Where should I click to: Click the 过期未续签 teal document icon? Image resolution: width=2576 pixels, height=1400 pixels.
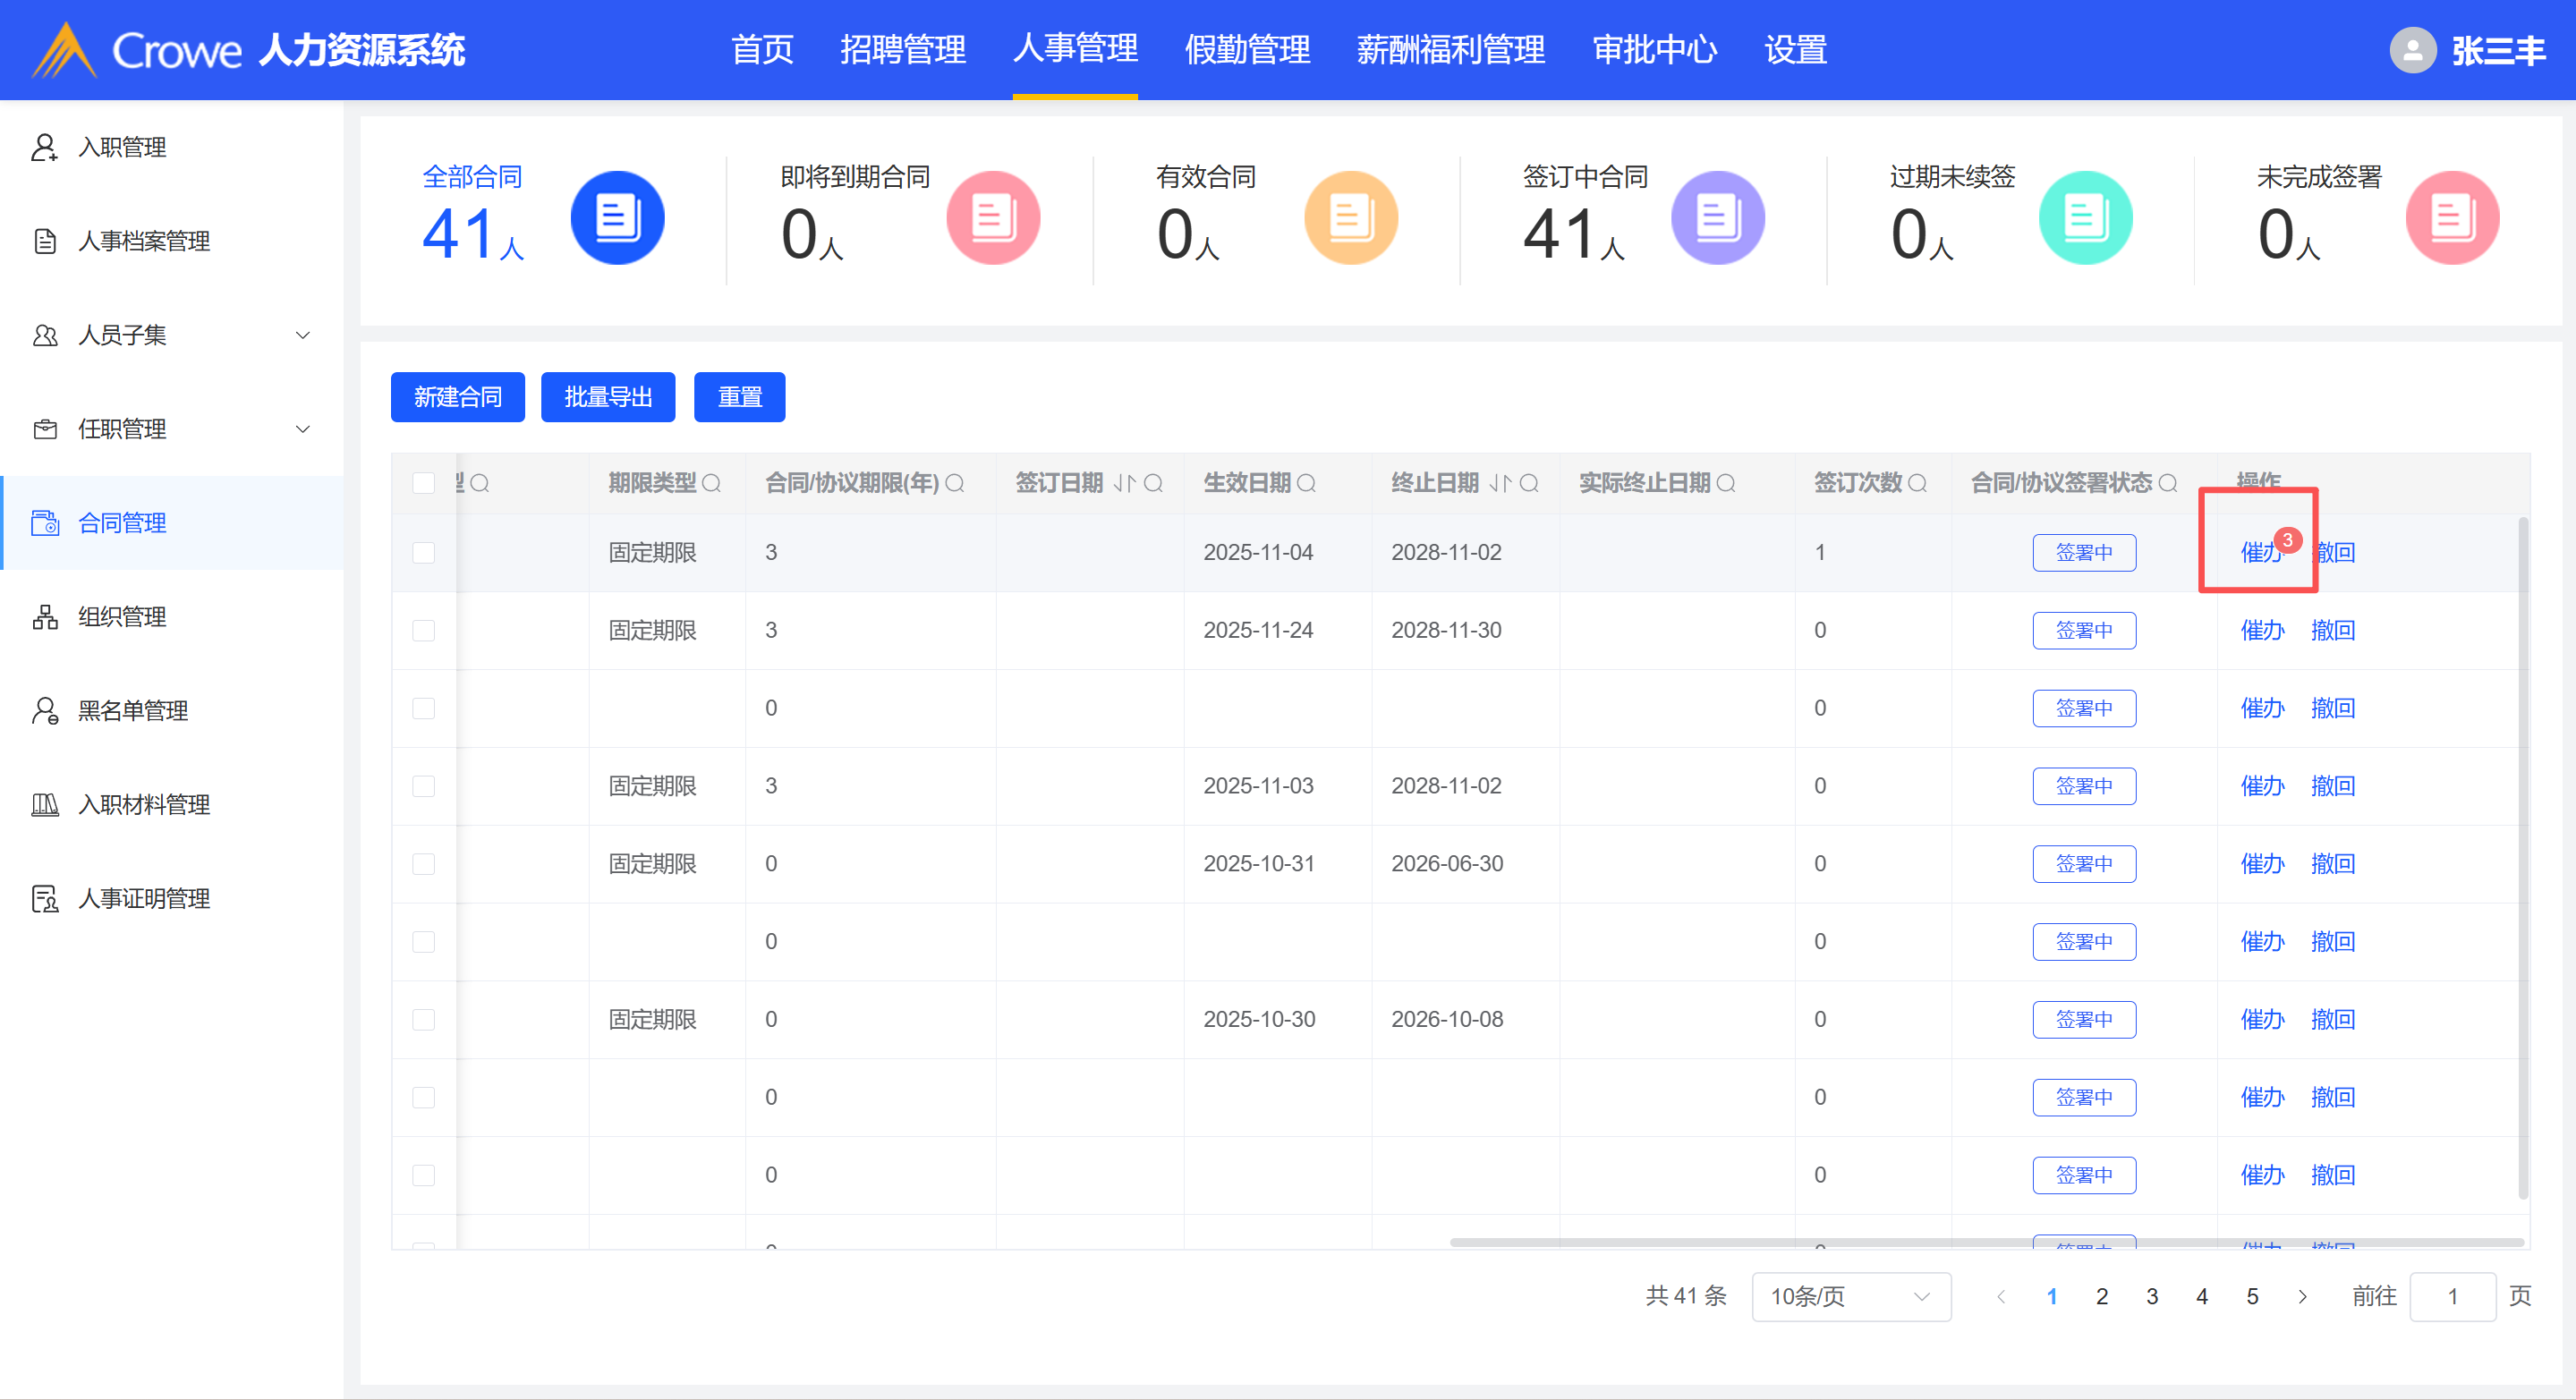pos(2085,218)
